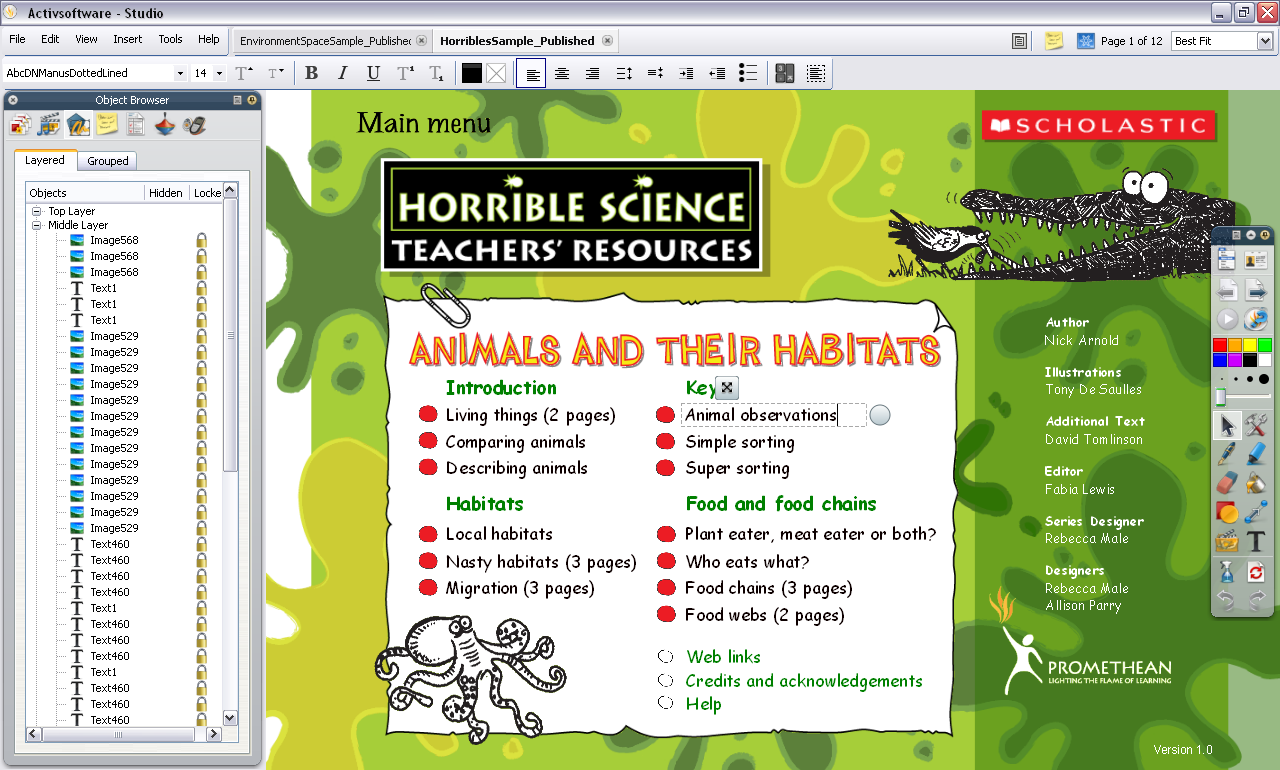Go to the previous page using toolbox arrow
The image size is (1280, 770).
[x=1226, y=290]
